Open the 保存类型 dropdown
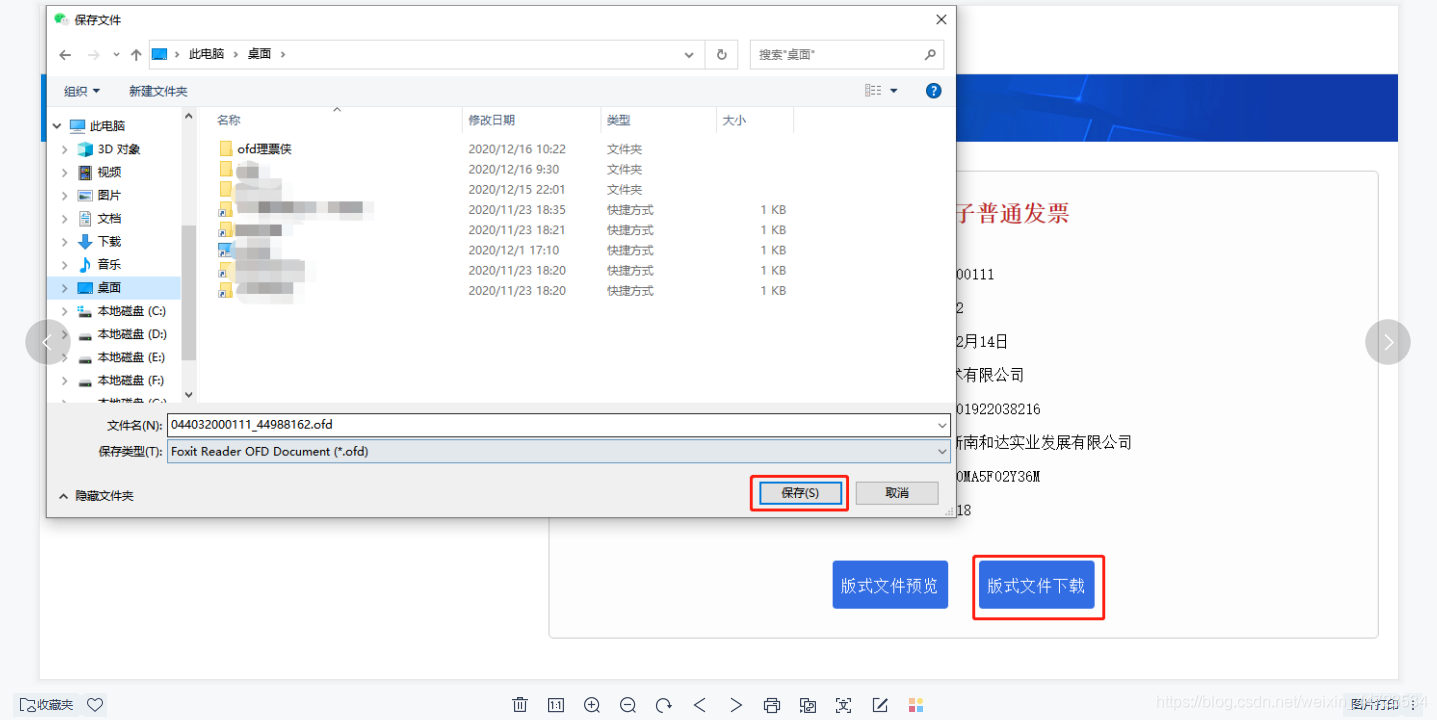 [558, 451]
